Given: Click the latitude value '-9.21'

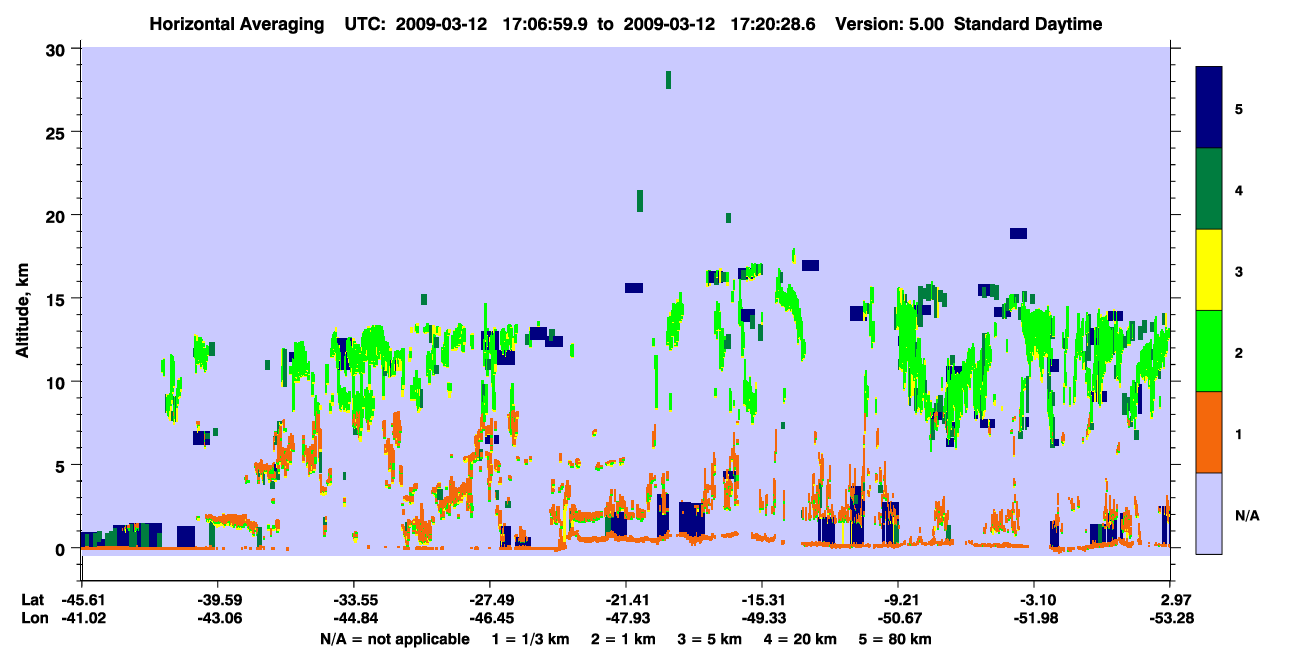Looking at the screenshot, I should click(x=899, y=600).
